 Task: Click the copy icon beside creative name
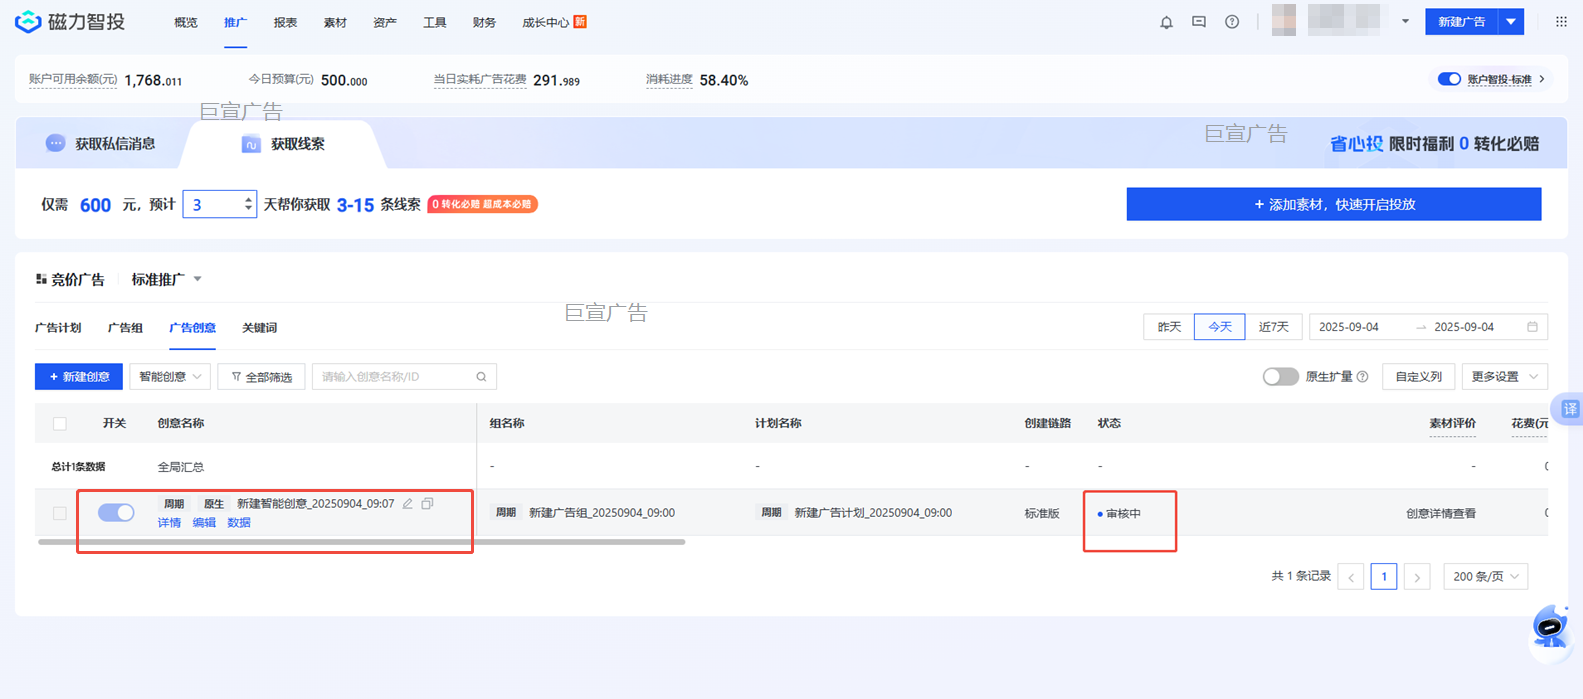pos(428,504)
